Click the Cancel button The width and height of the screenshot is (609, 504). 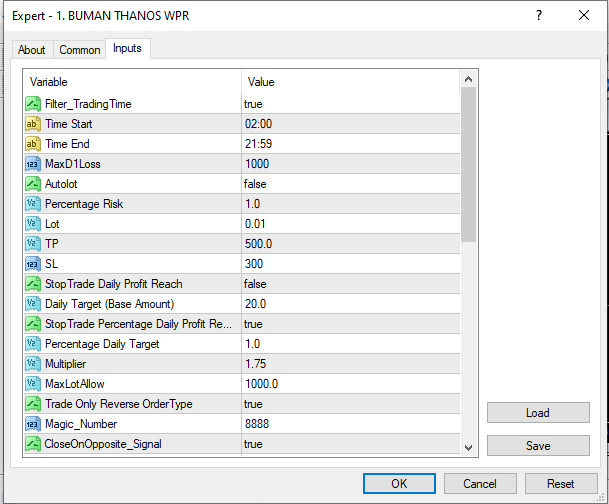[x=480, y=483]
